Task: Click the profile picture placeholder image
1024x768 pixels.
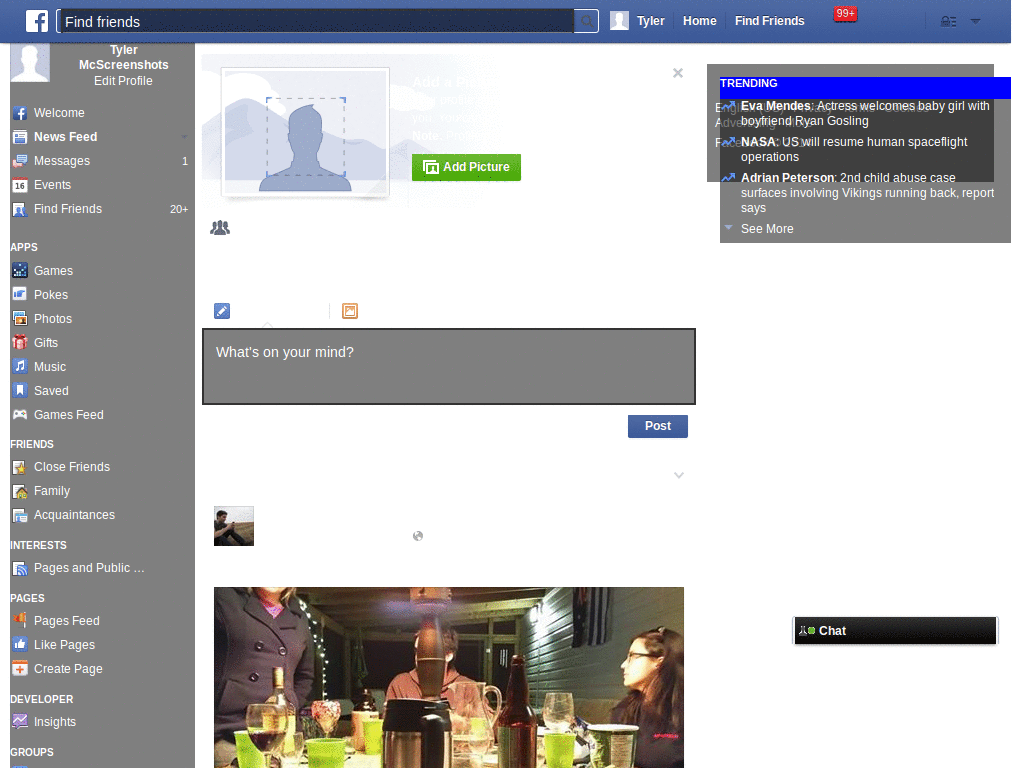Action: pos(305,133)
